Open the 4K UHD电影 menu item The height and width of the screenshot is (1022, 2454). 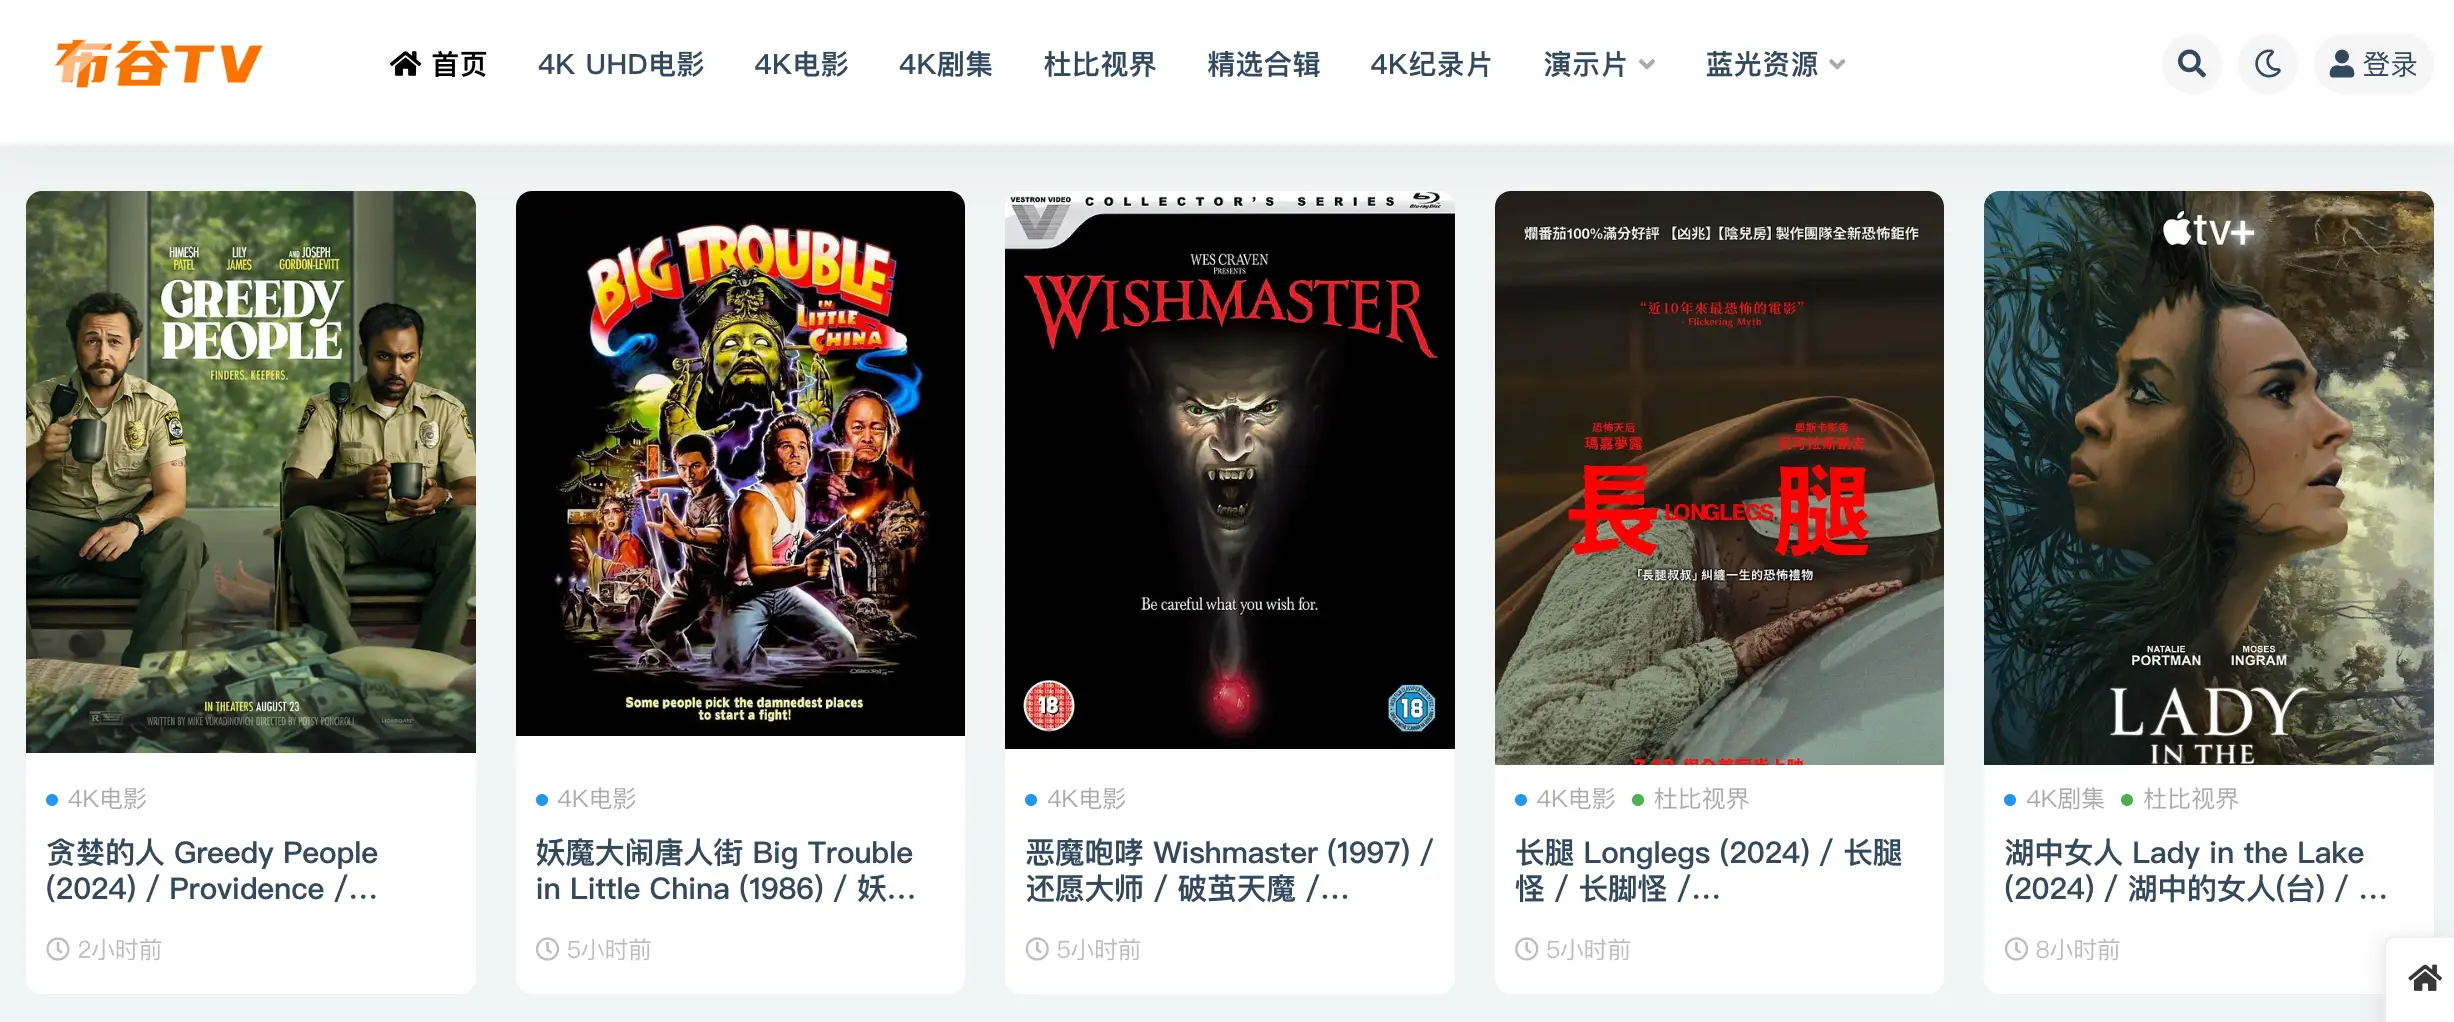(621, 64)
